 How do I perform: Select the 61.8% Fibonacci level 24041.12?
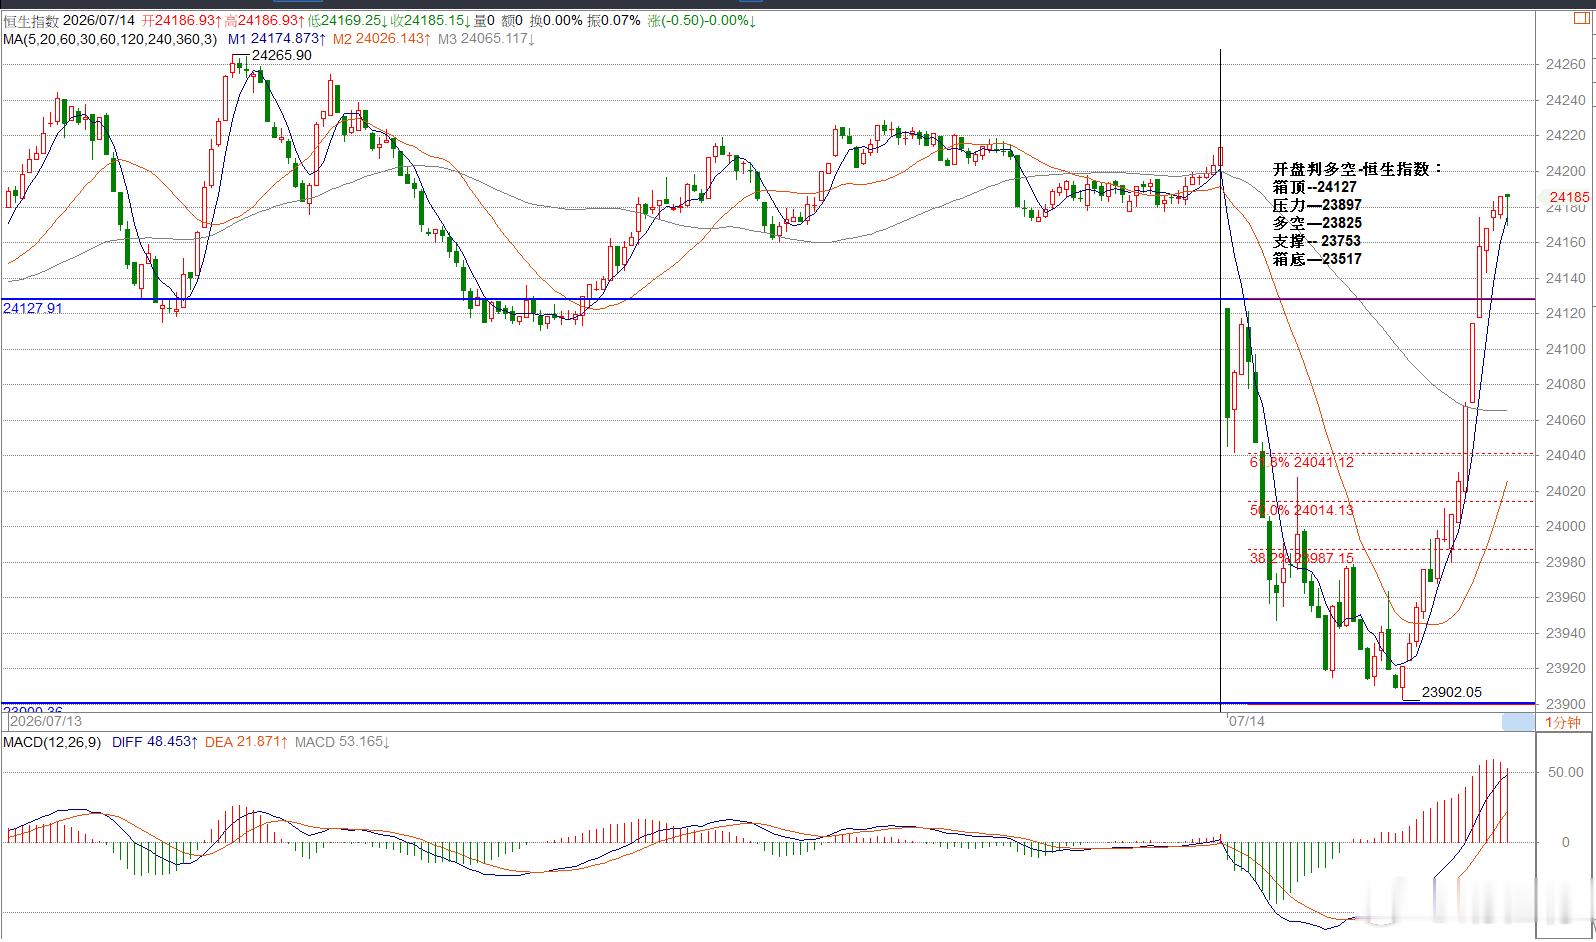click(x=1302, y=462)
